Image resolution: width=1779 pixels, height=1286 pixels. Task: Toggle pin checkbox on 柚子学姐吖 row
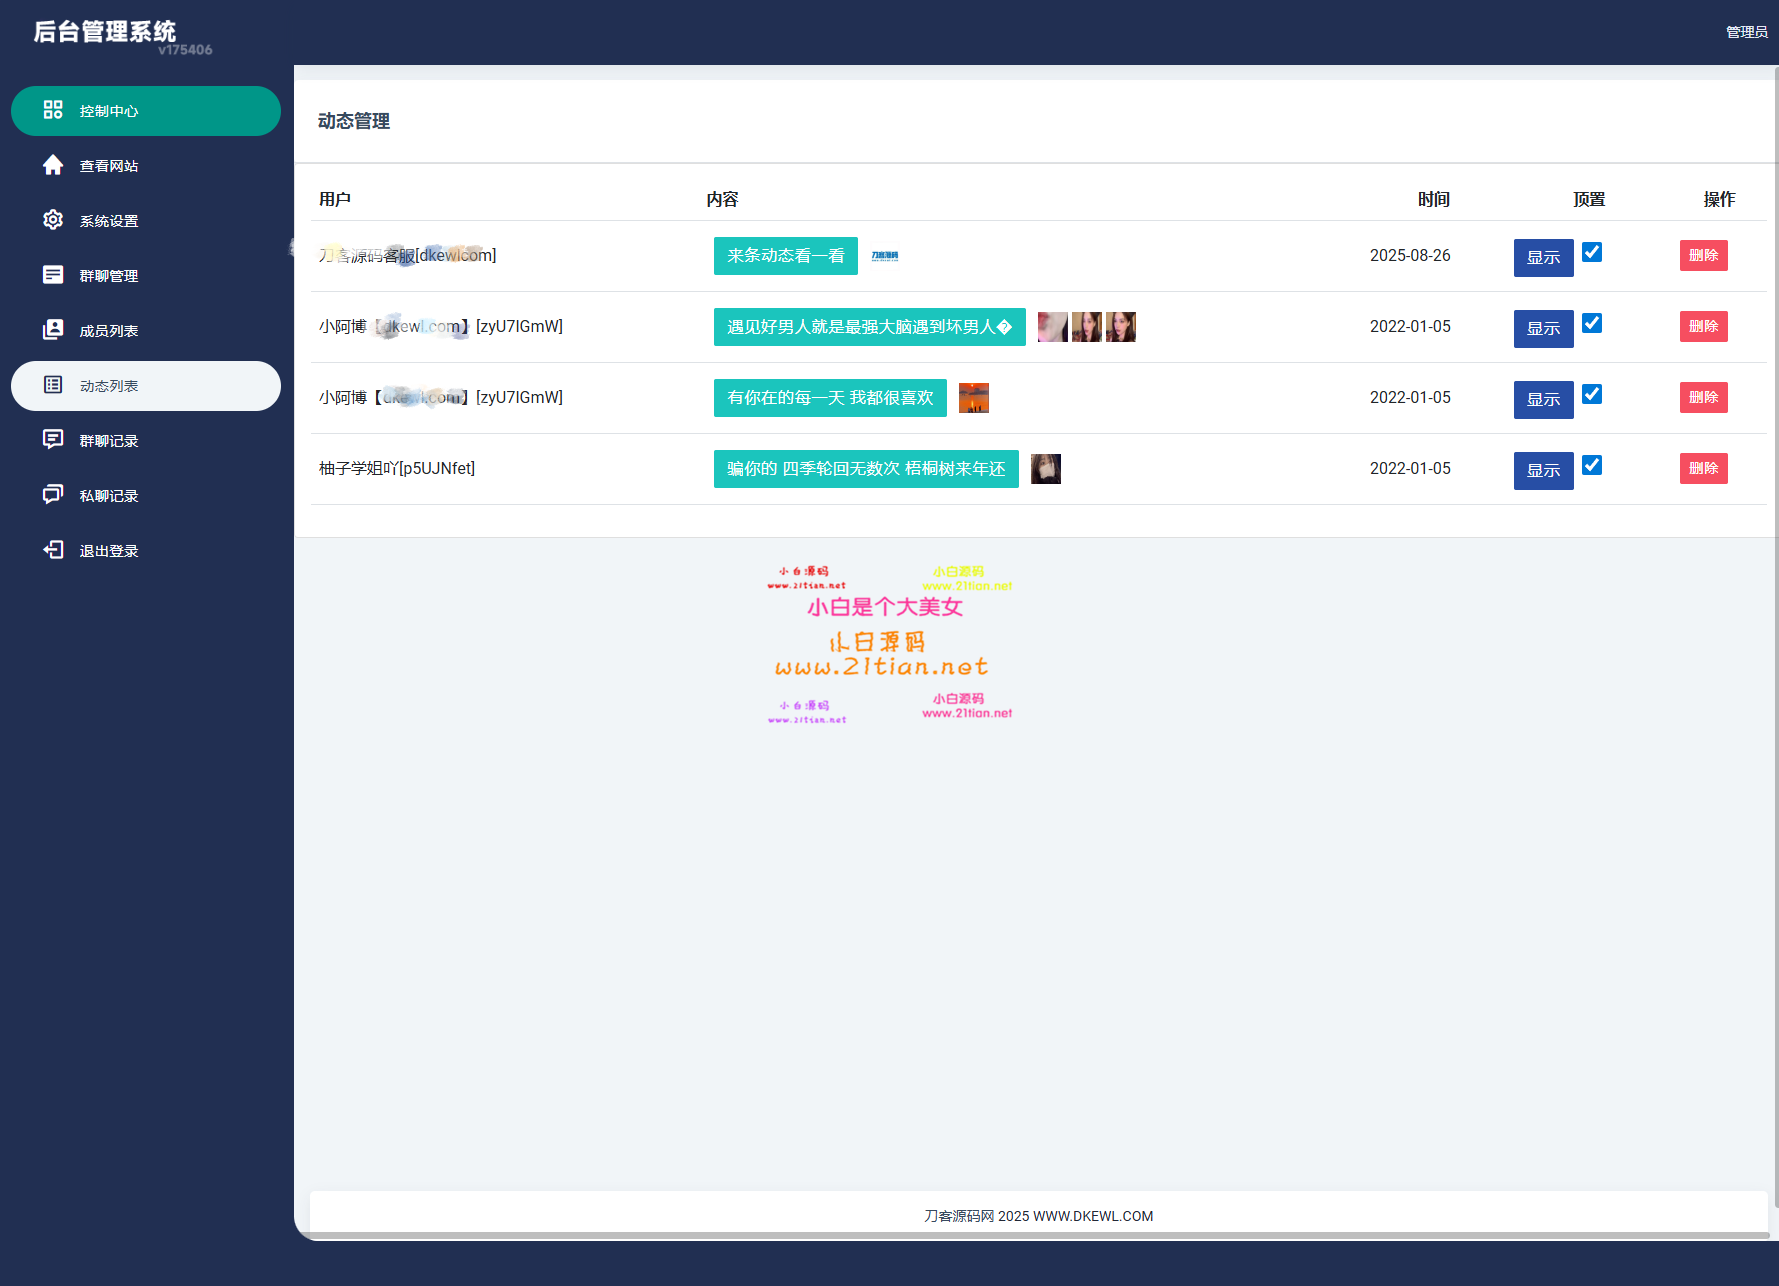1592,465
